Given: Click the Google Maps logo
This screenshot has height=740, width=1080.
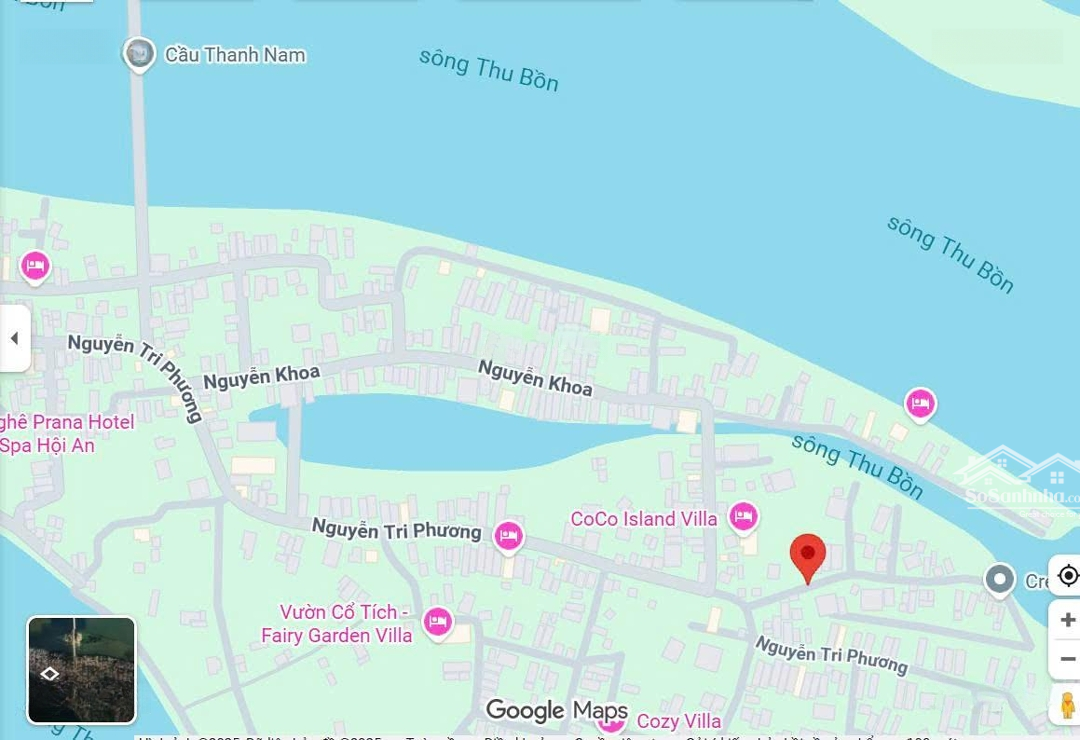Looking at the screenshot, I should click(x=557, y=711).
